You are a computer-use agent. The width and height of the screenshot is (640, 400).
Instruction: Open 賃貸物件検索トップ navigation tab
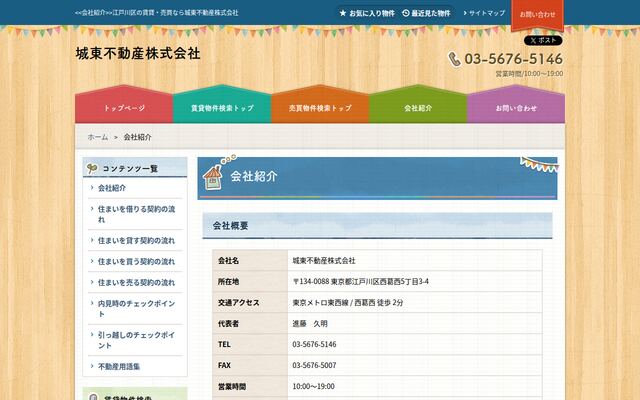(222, 104)
